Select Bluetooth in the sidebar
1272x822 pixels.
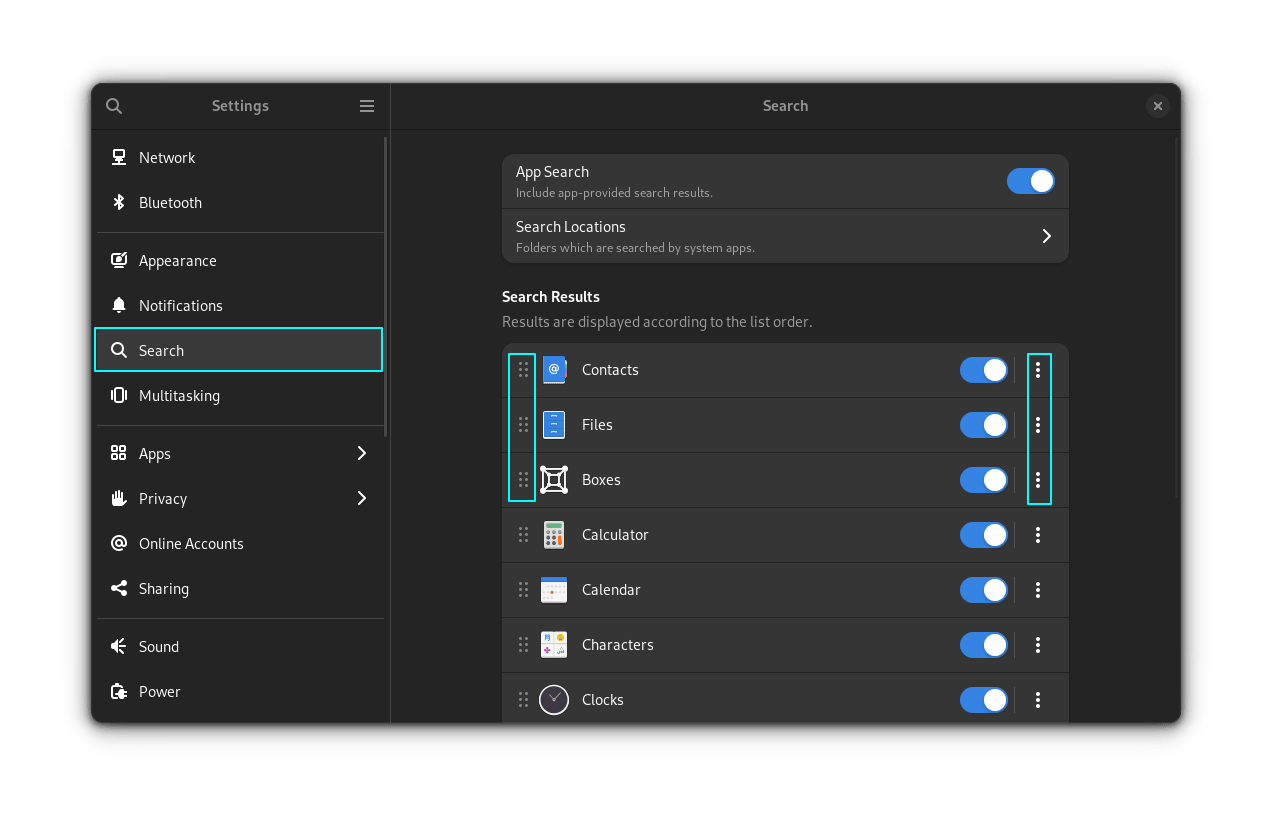[170, 203]
